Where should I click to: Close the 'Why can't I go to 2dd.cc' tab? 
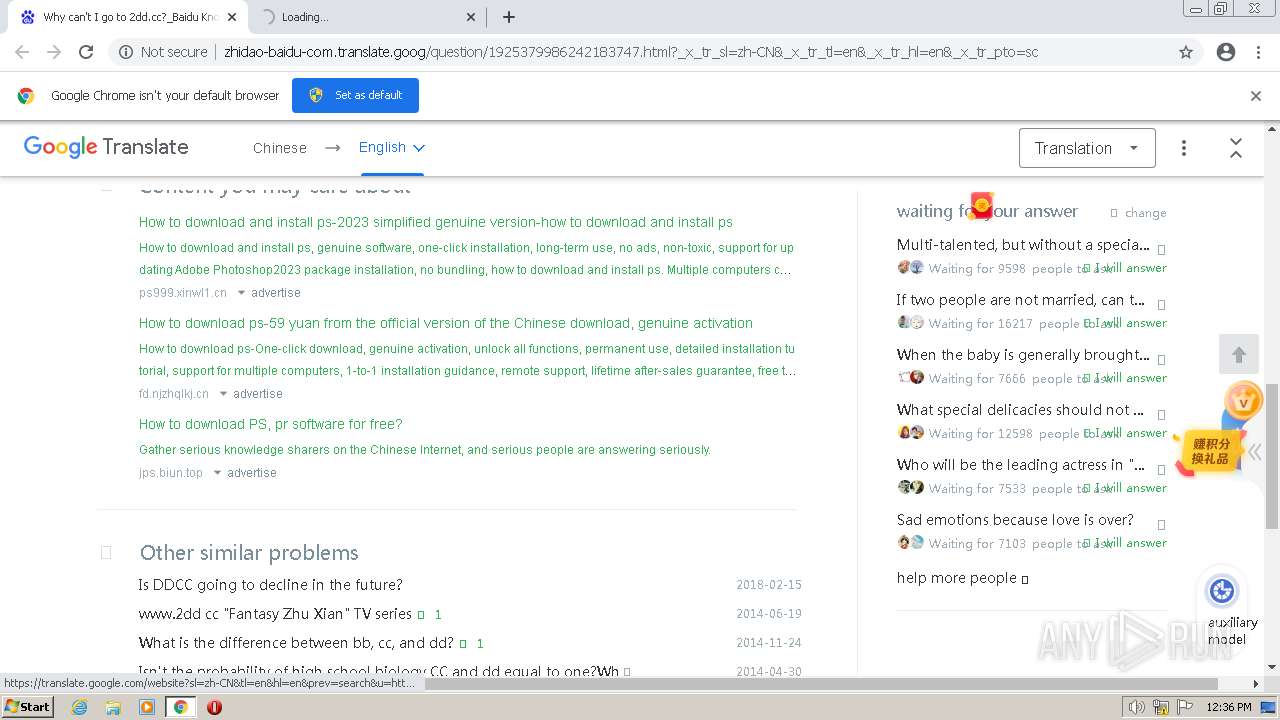pyautogui.click(x=232, y=17)
